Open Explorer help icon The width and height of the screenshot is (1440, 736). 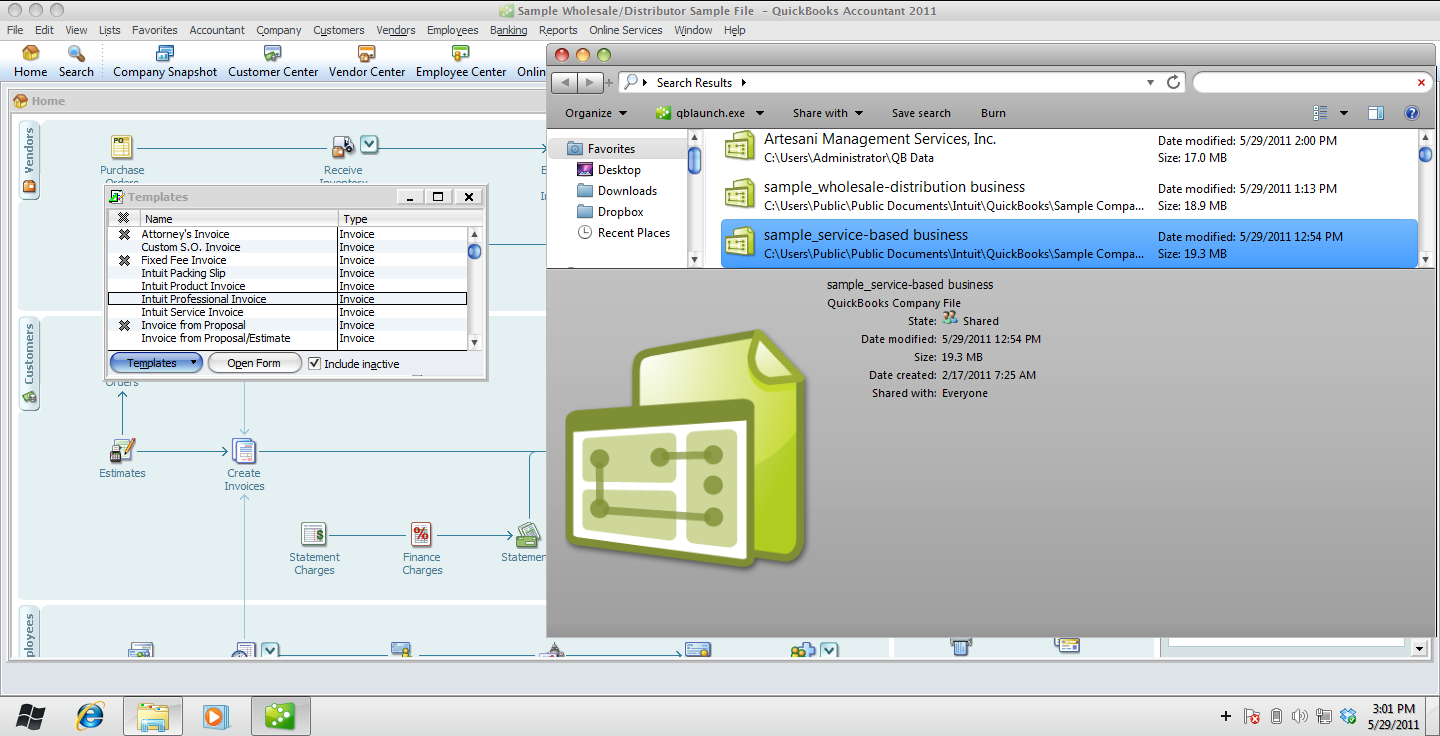pyautogui.click(x=1412, y=113)
